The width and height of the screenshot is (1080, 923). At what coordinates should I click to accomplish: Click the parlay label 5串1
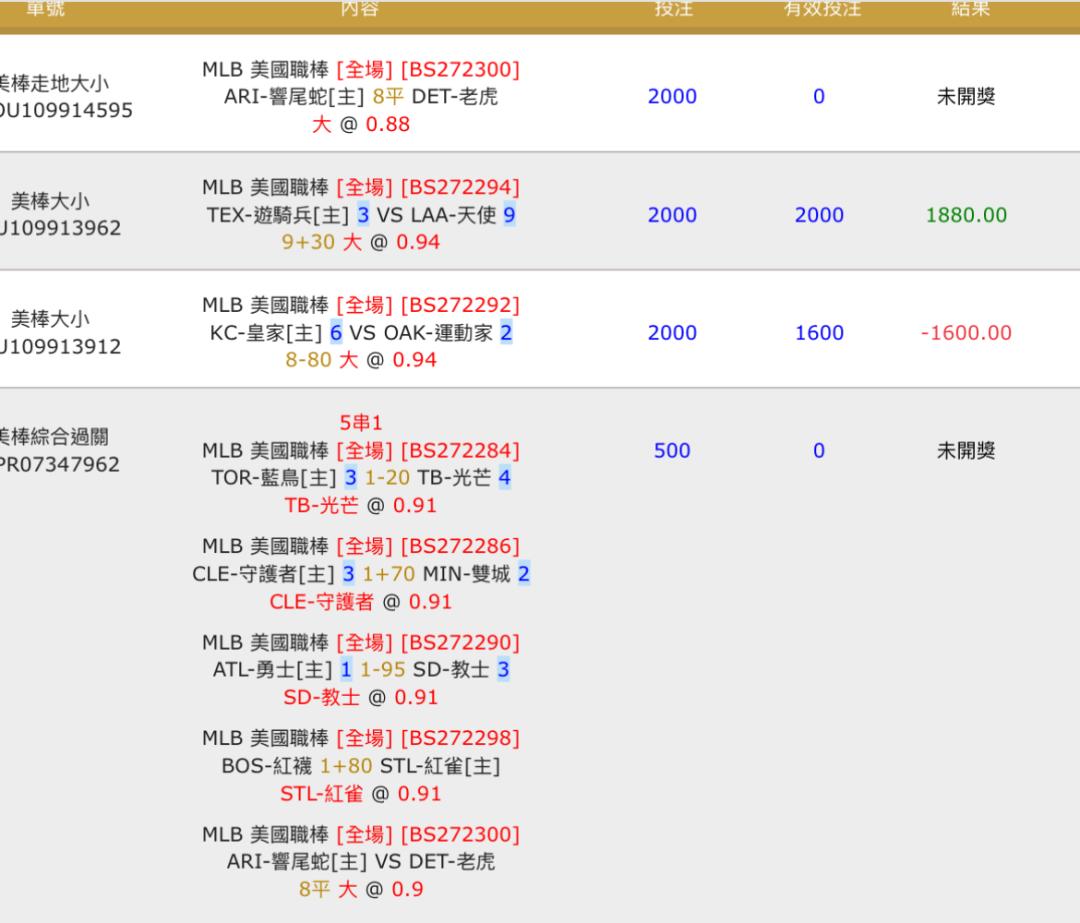361,422
